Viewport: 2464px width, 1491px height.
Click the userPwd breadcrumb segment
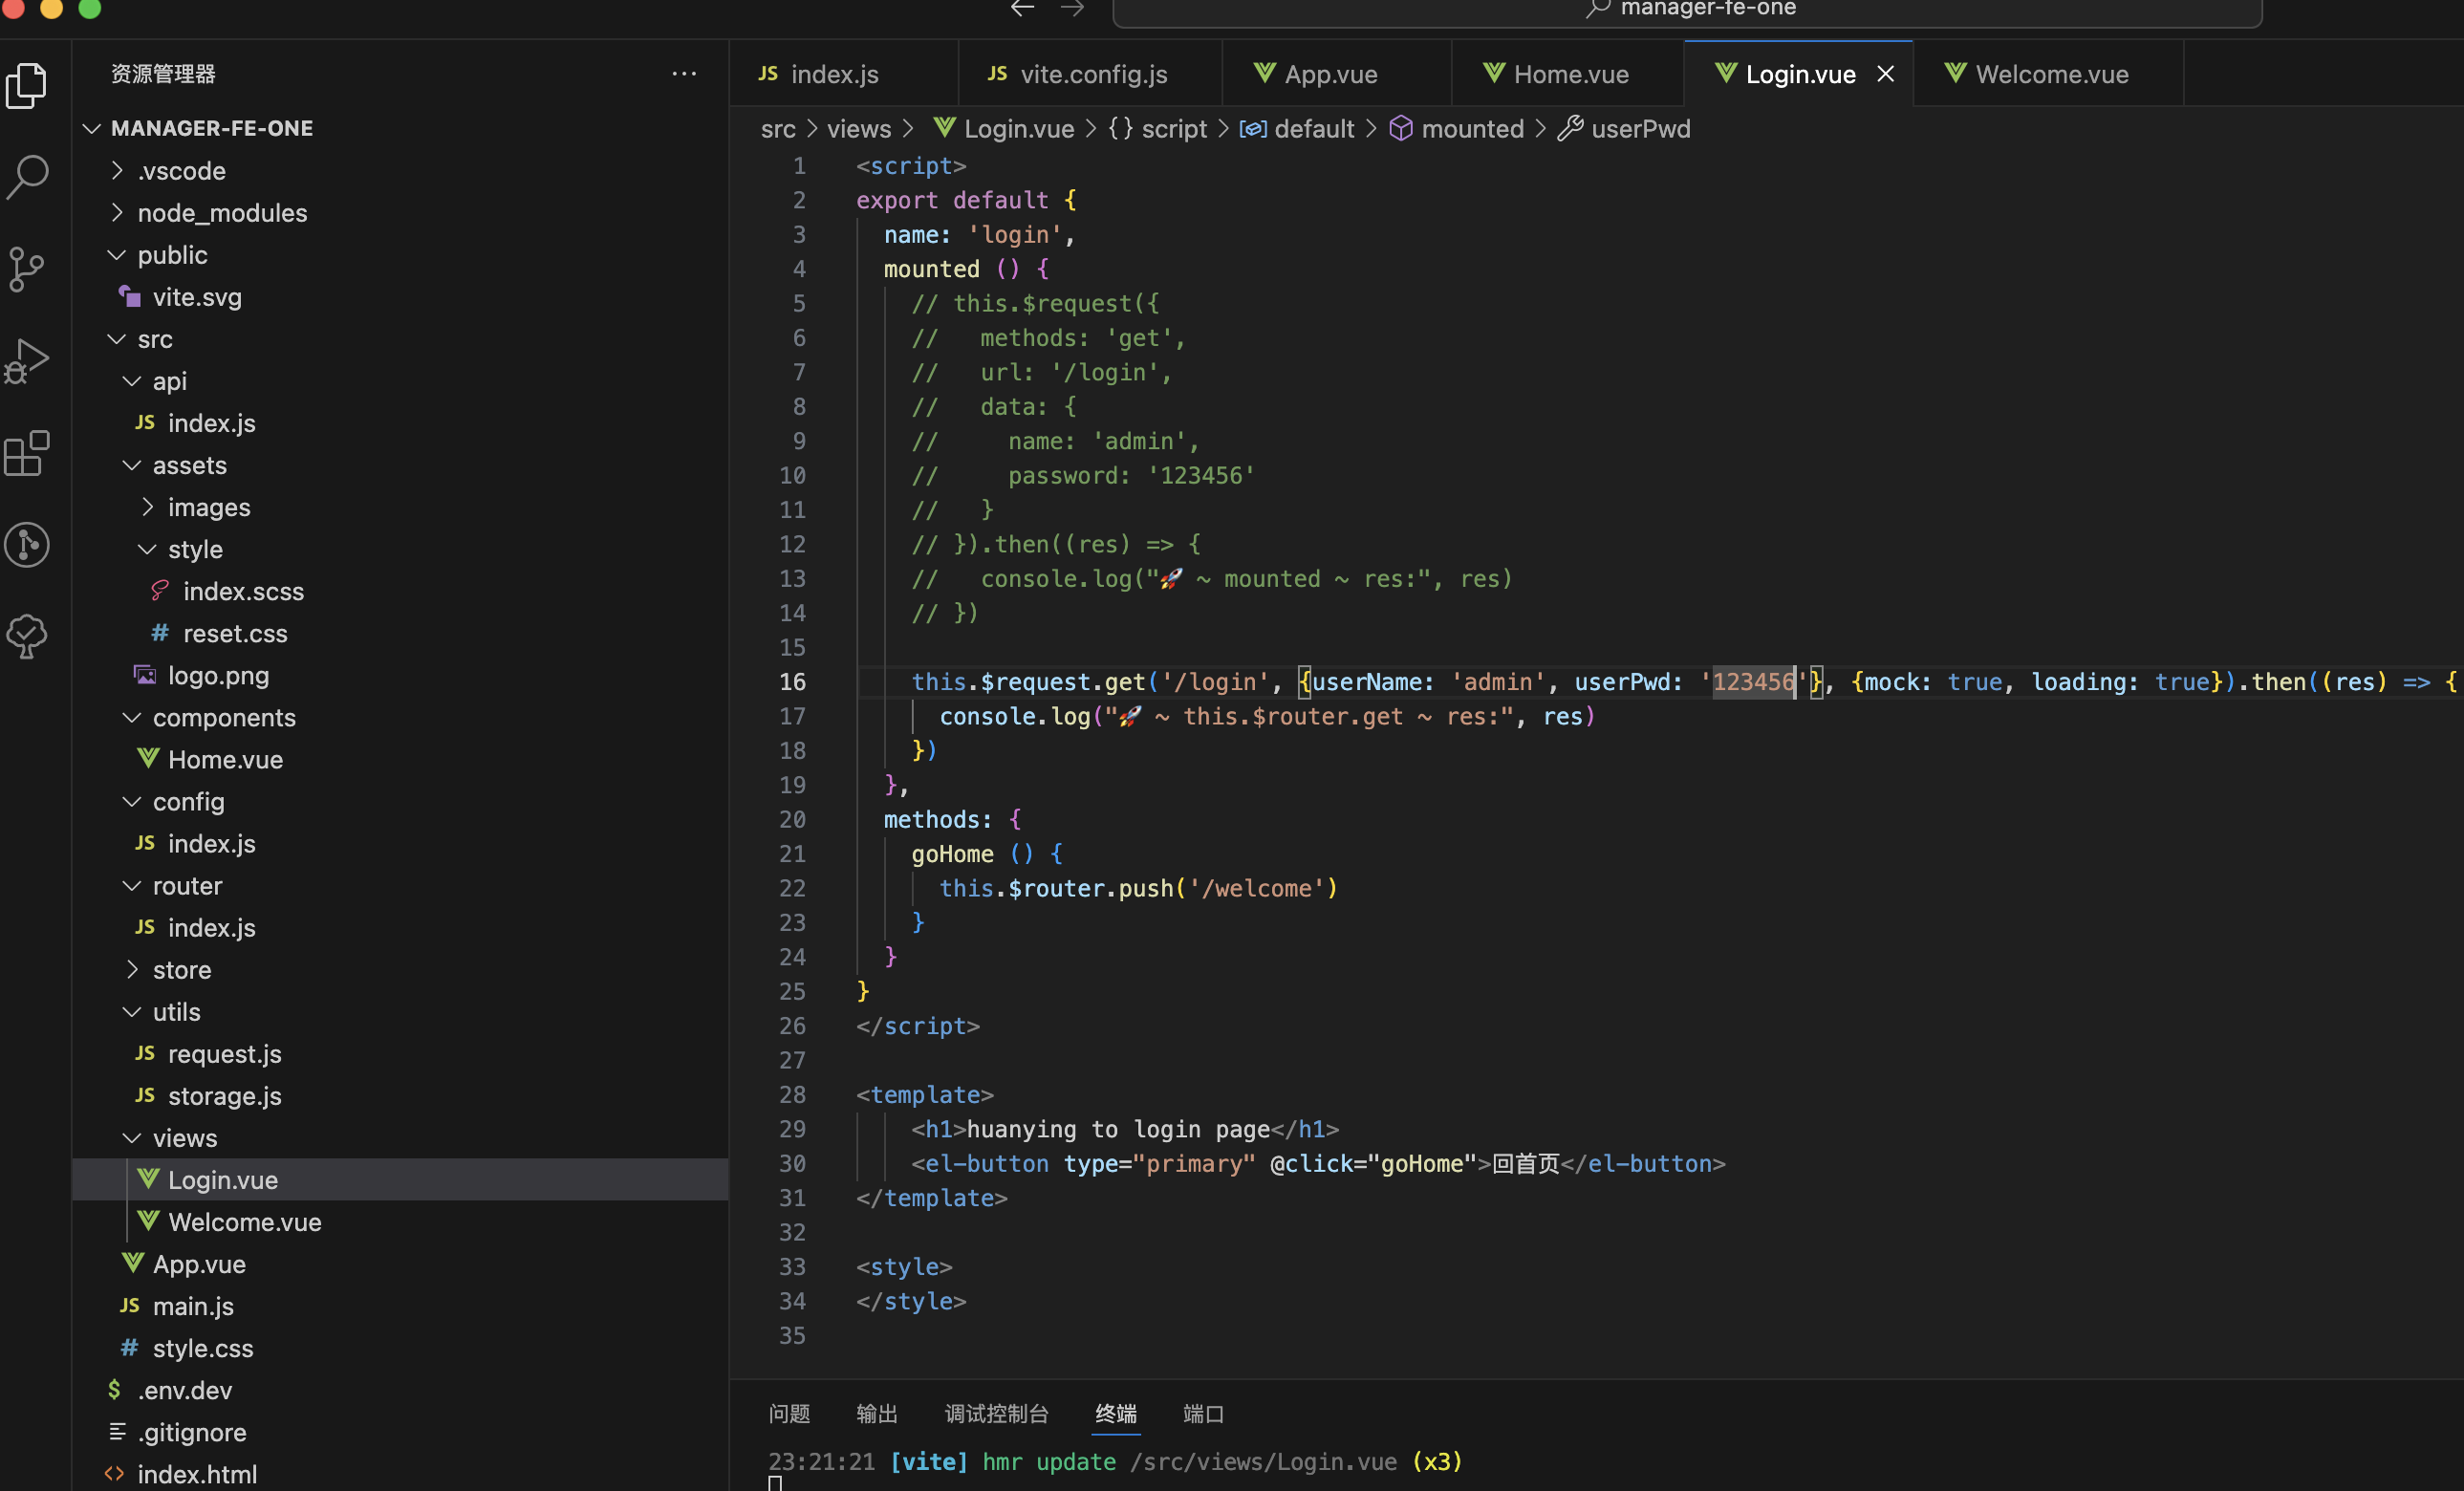click(x=1624, y=129)
